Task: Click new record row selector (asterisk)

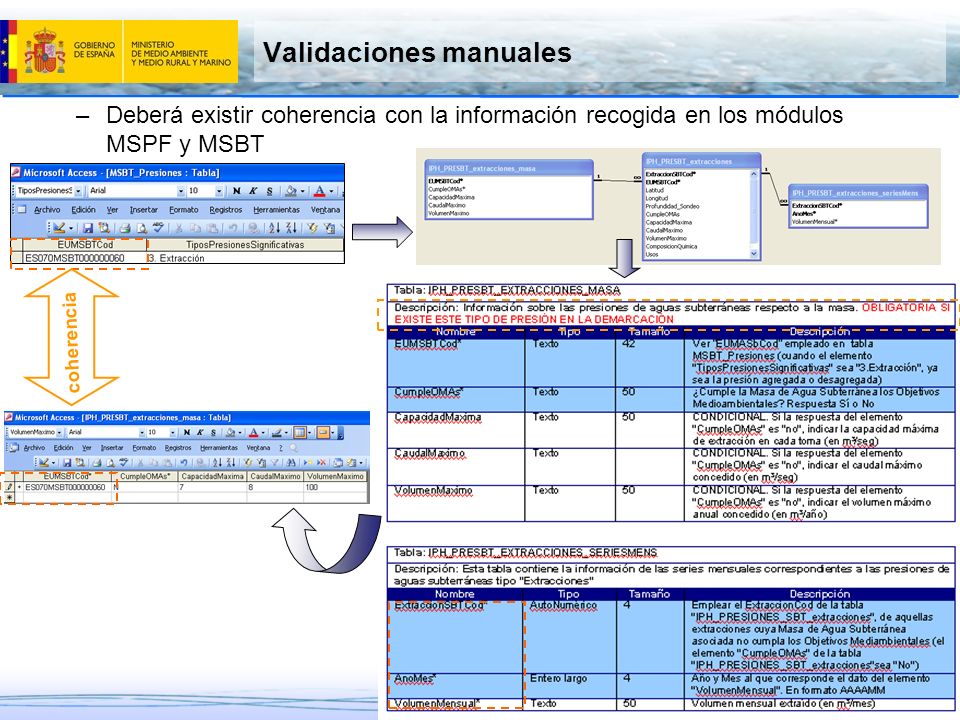Action: (x=9, y=497)
